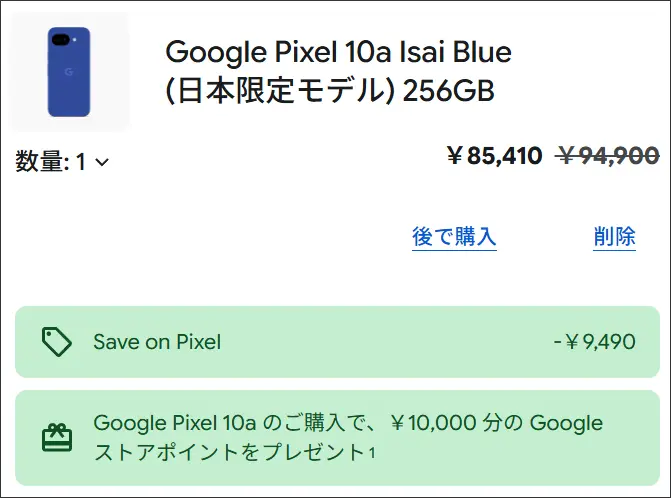Click the footnote superscript 1 after プレゼント
This screenshot has height=498, width=671.
click(x=371, y=452)
